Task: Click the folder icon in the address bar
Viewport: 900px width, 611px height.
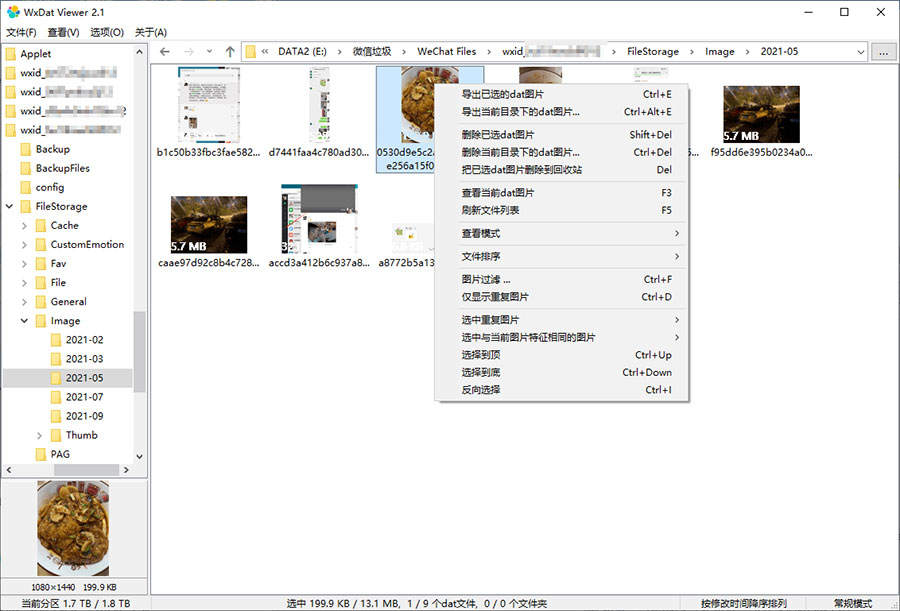Action: tap(252, 50)
